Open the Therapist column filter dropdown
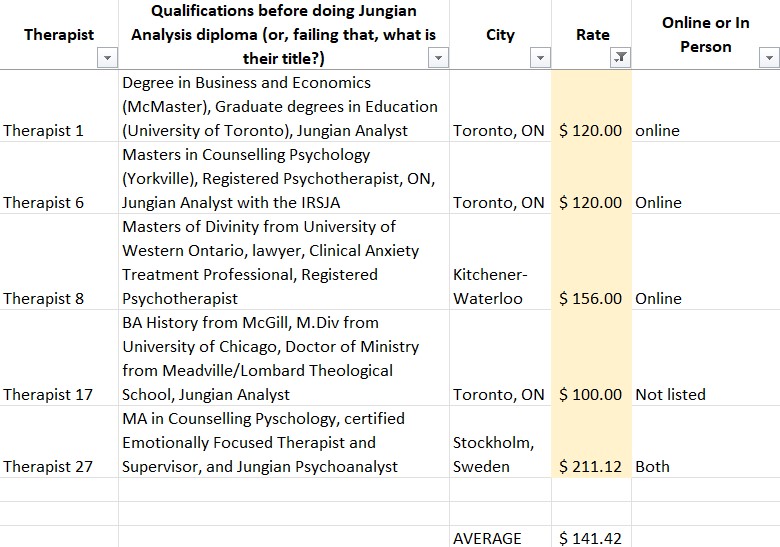780x547 pixels. [108, 59]
